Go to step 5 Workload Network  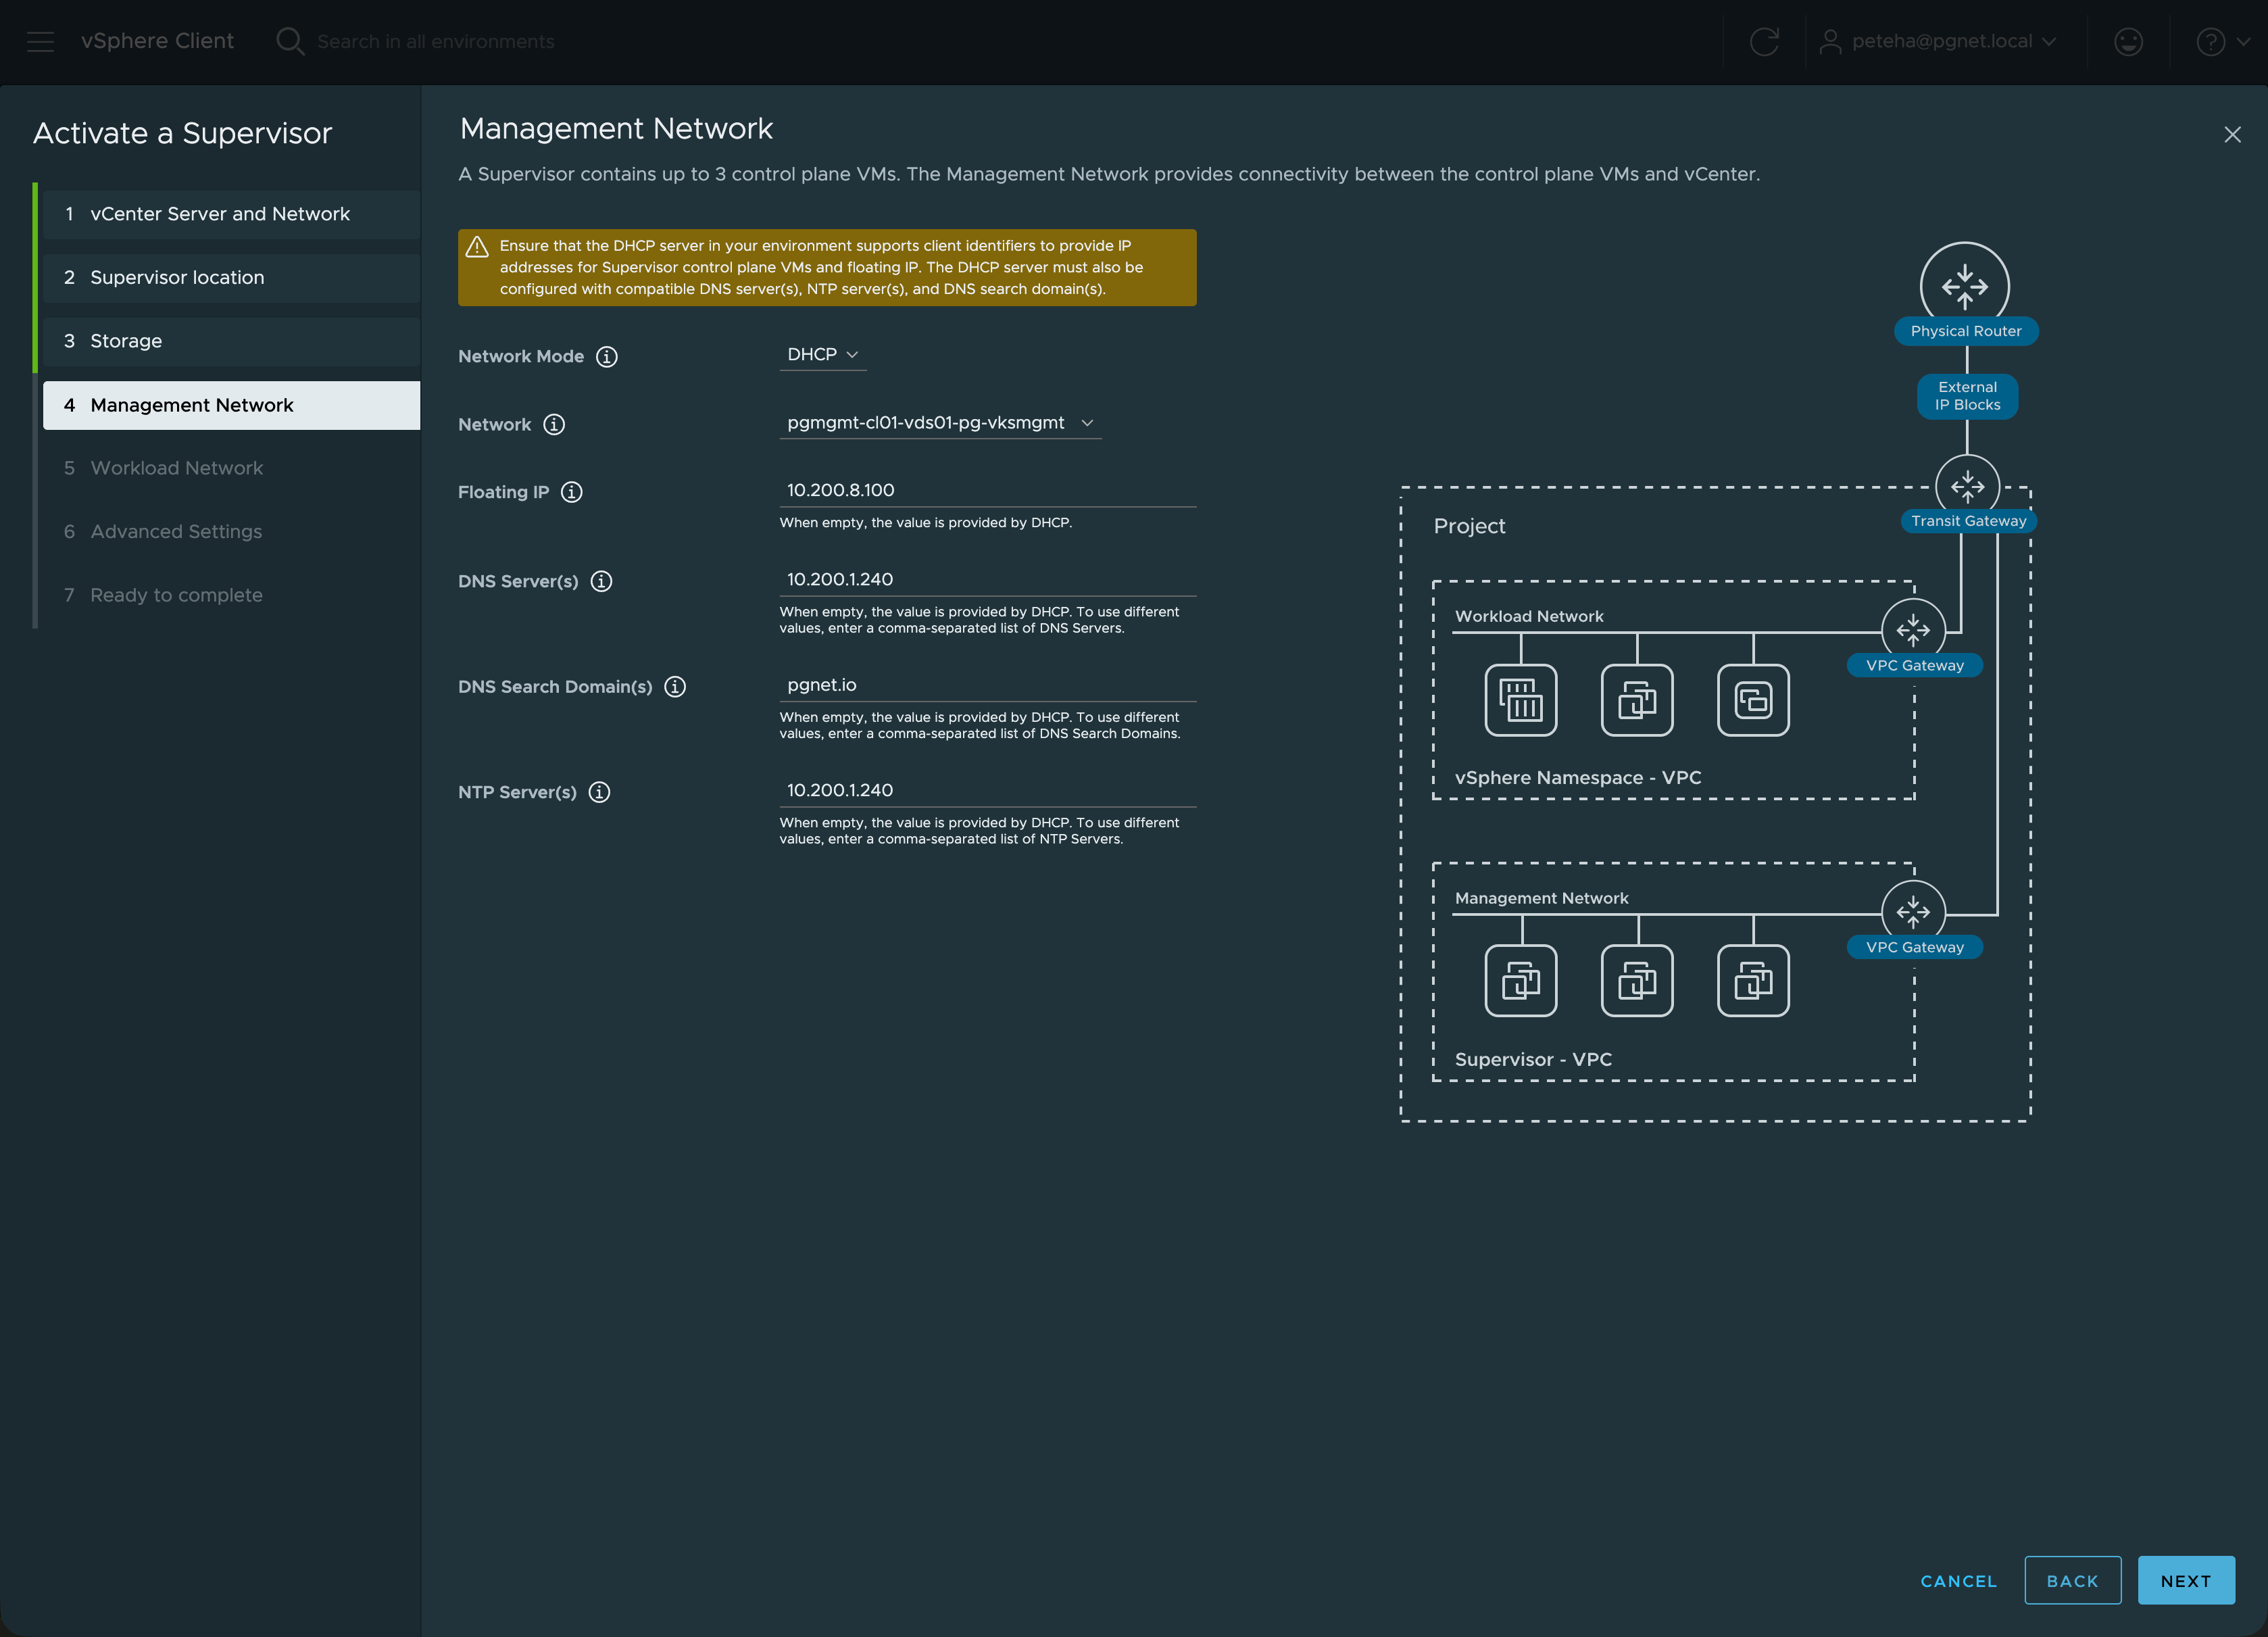coord(231,468)
